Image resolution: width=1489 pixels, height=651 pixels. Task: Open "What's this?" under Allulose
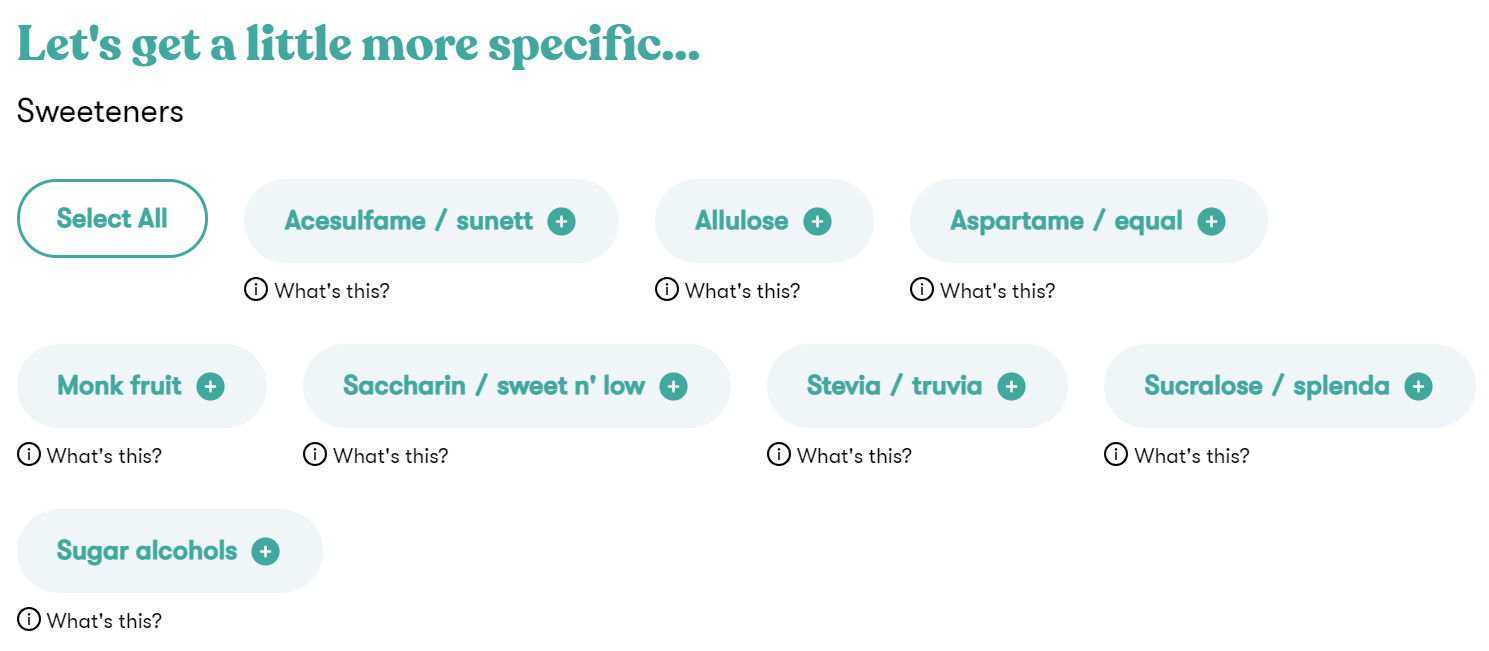(x=728, y=290)
